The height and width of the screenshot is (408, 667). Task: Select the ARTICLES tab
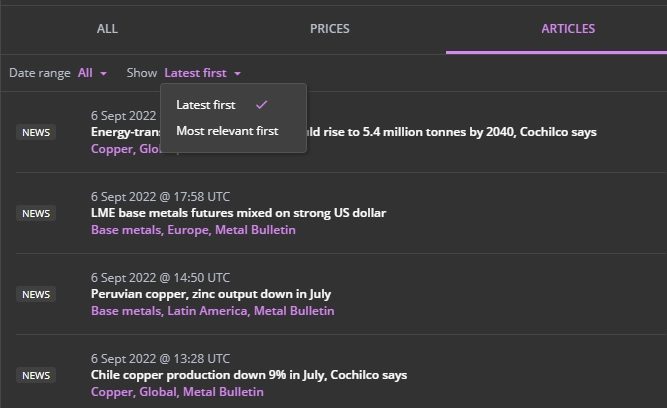click(567, 29)
